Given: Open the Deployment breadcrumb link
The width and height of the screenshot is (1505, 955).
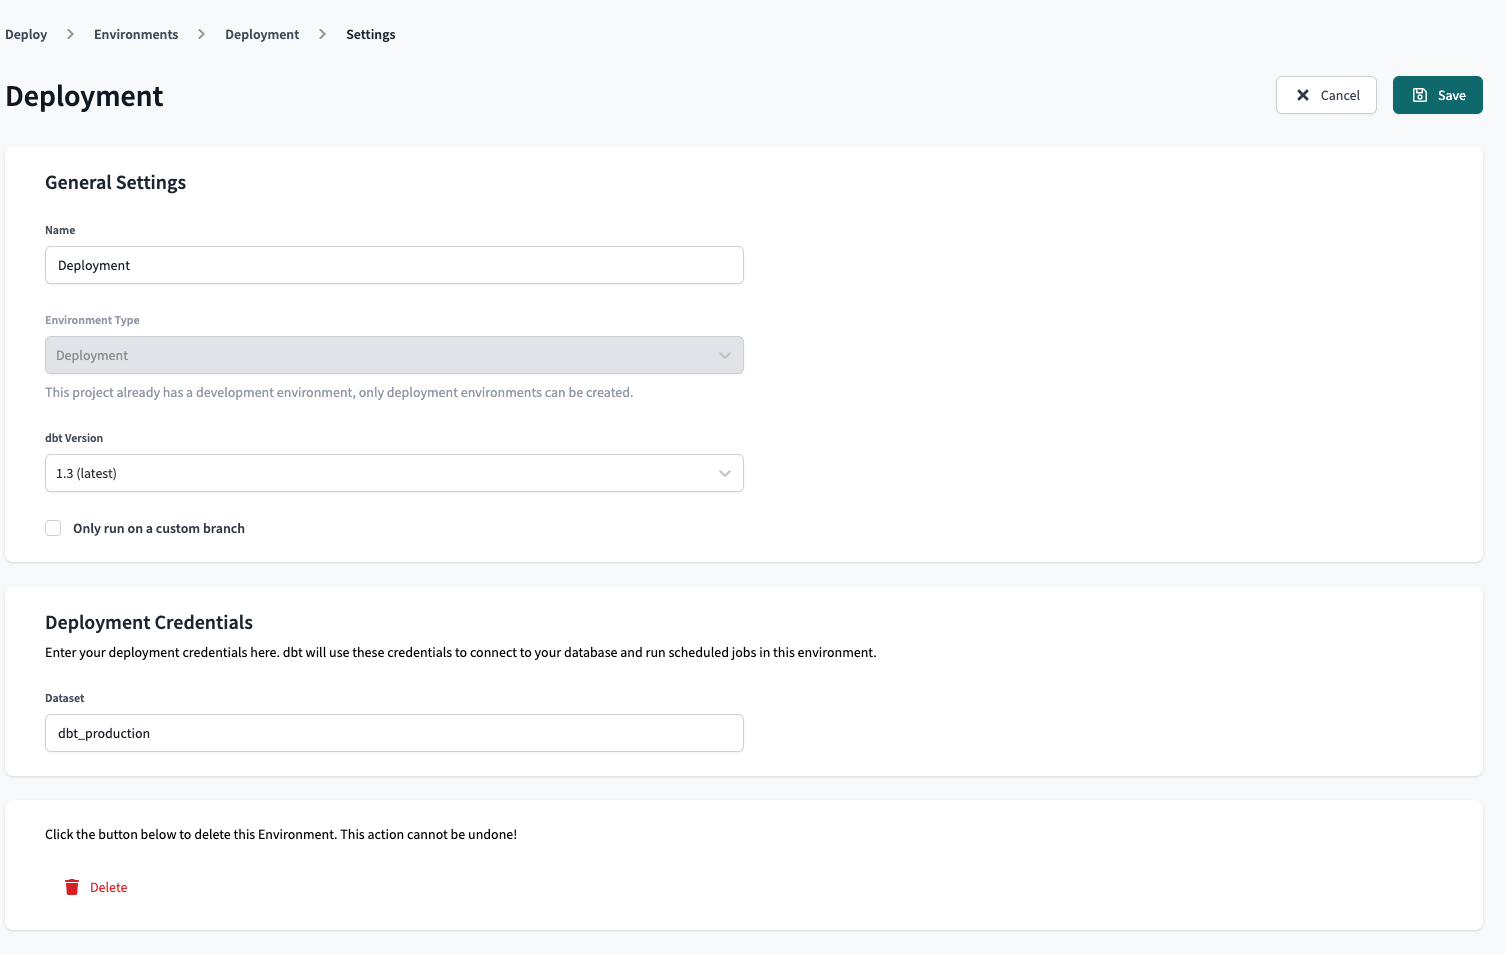Looking at the screenshot, I should (262, 34).
